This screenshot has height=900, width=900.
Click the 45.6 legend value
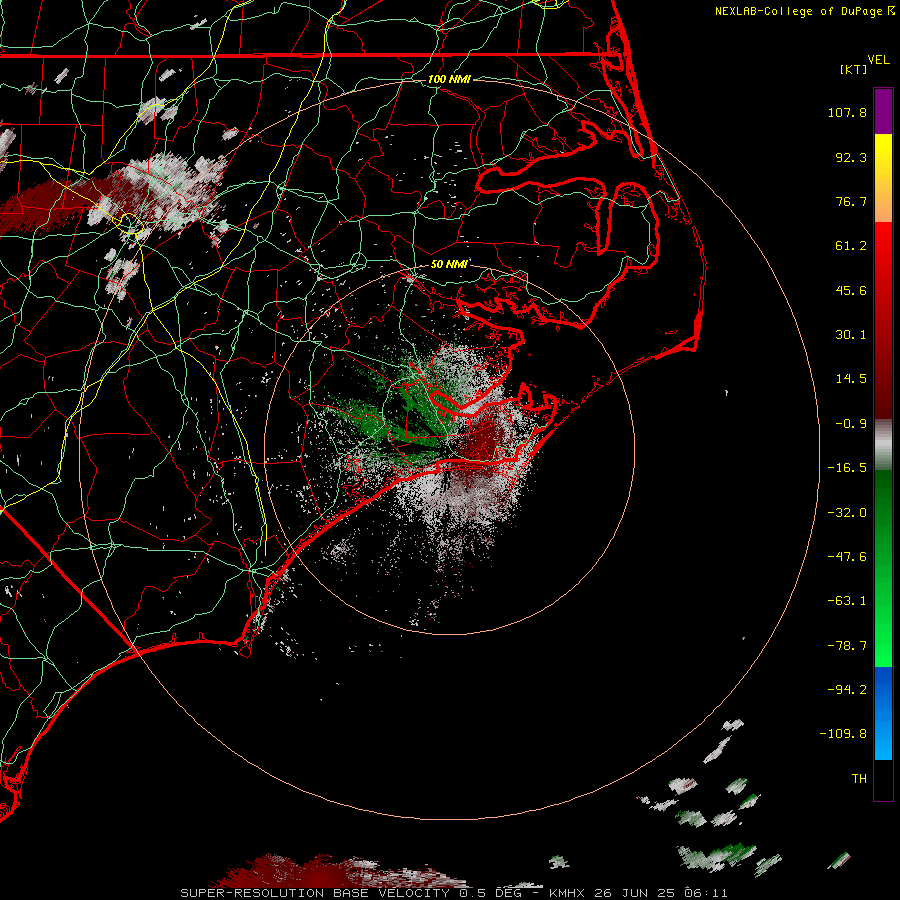pyautogui.click(x=851, y=290)
